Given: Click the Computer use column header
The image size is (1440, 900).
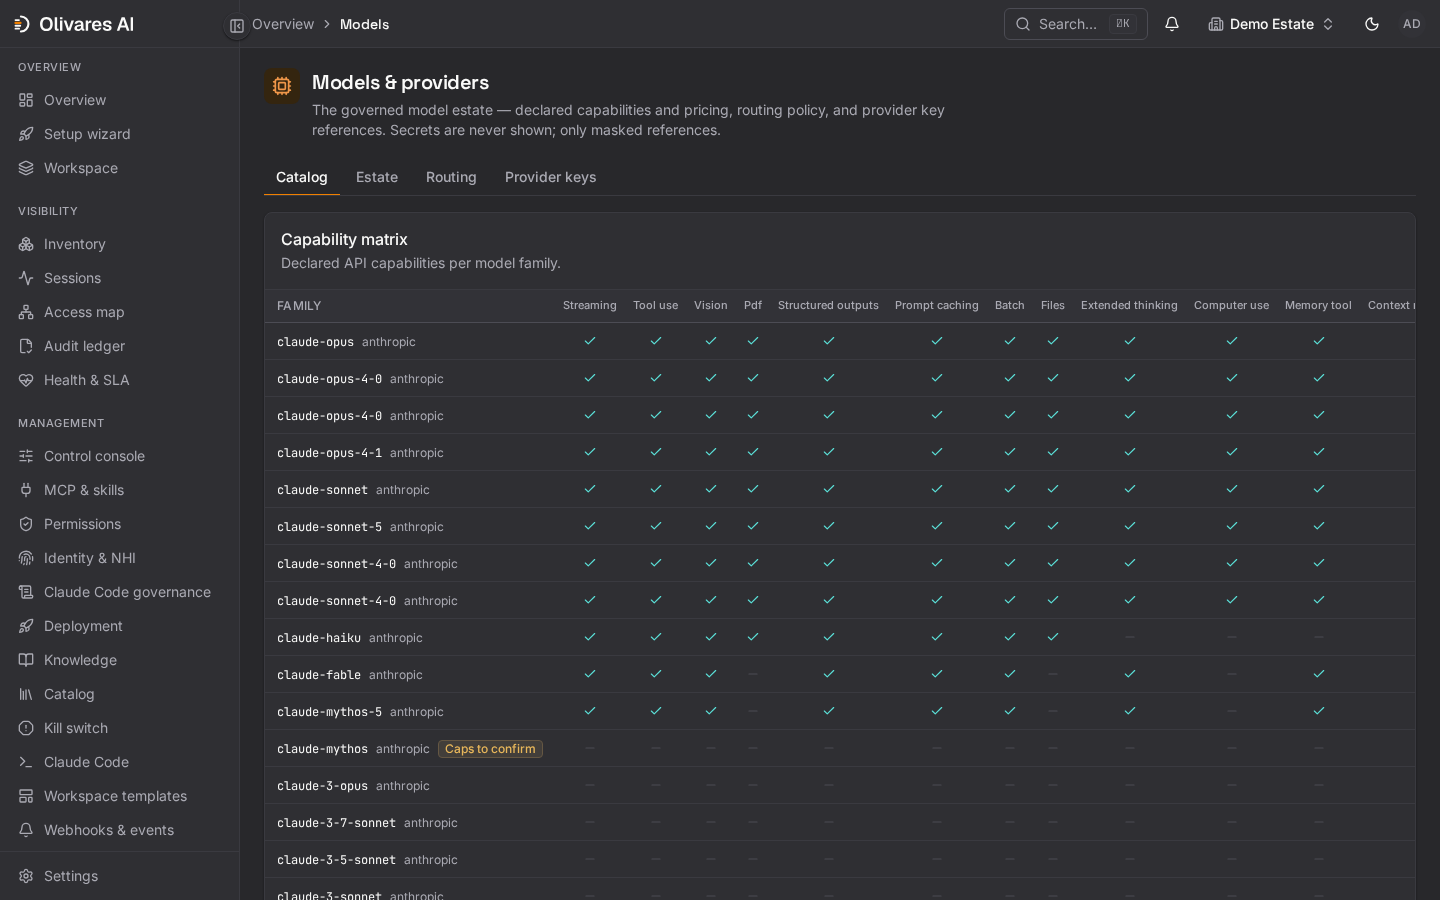Looking at the screenshot, I should (1231, 306).
